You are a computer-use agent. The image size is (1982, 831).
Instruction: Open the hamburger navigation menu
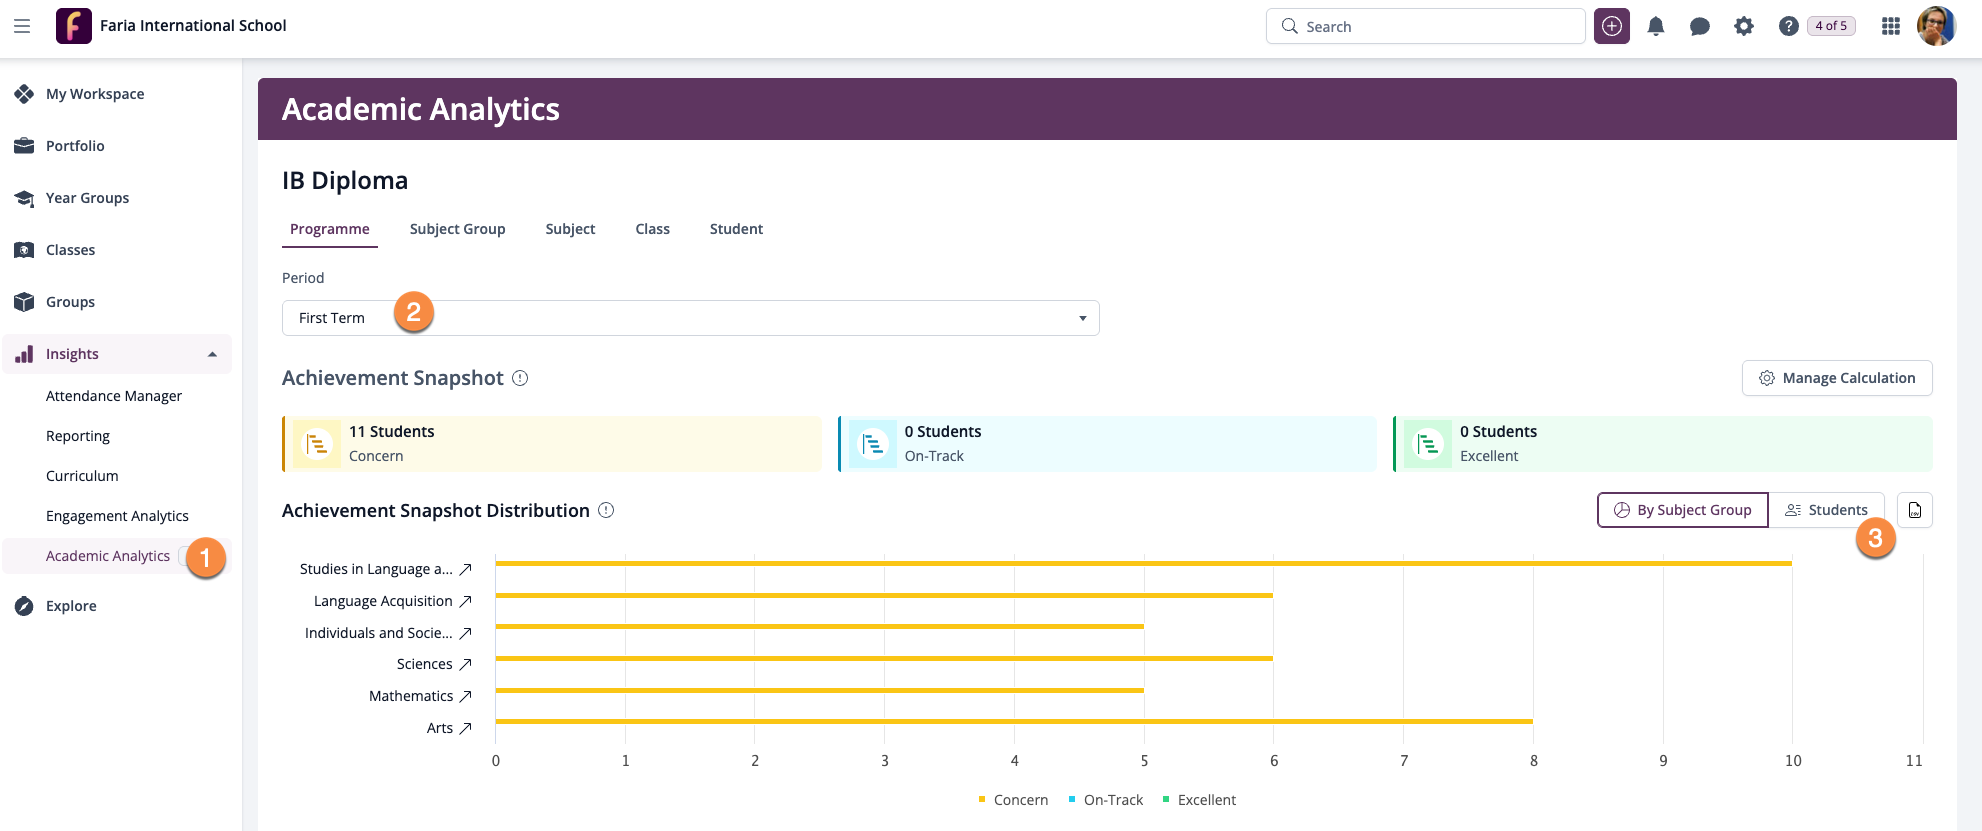coord(22,26)
